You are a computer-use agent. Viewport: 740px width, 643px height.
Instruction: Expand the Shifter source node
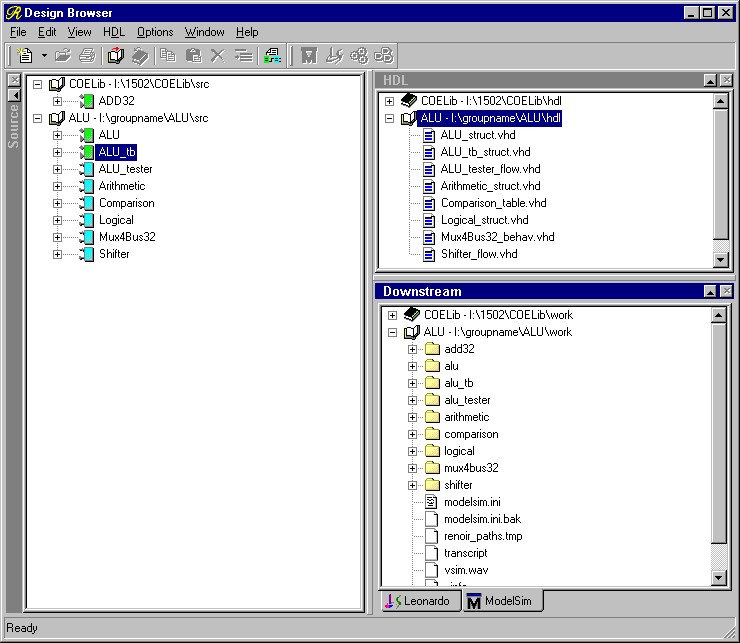point(57,254)
